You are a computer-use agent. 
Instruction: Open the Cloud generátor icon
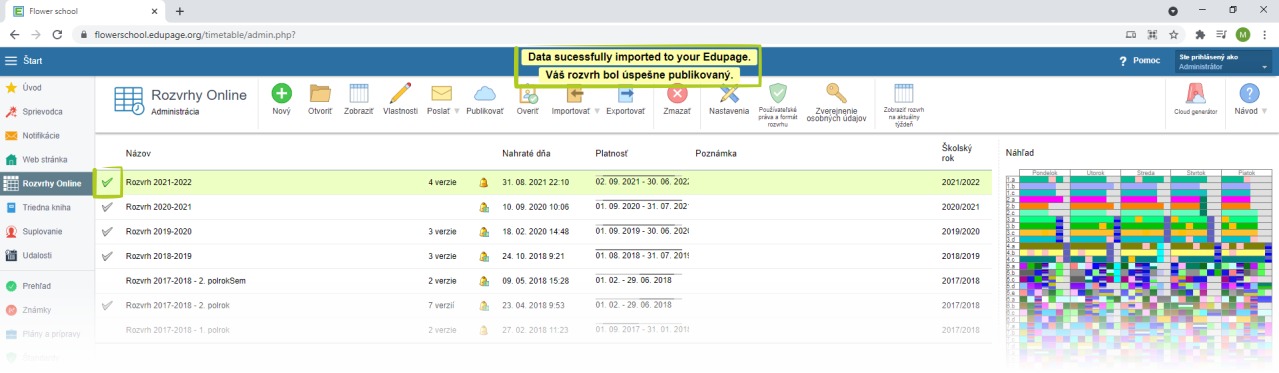pyautogui.click(x=1194, y=94)
